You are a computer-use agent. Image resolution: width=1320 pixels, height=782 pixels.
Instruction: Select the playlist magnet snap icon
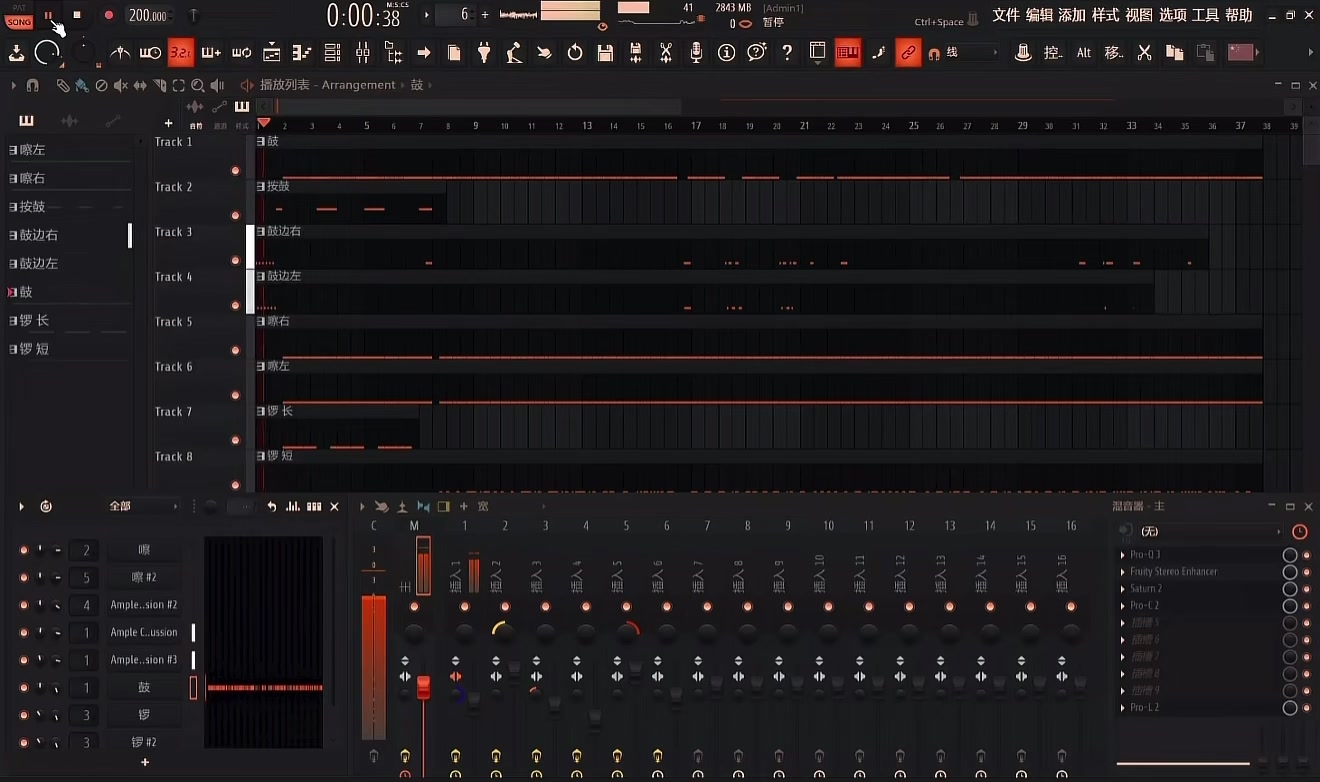click(x=32, y=86)
